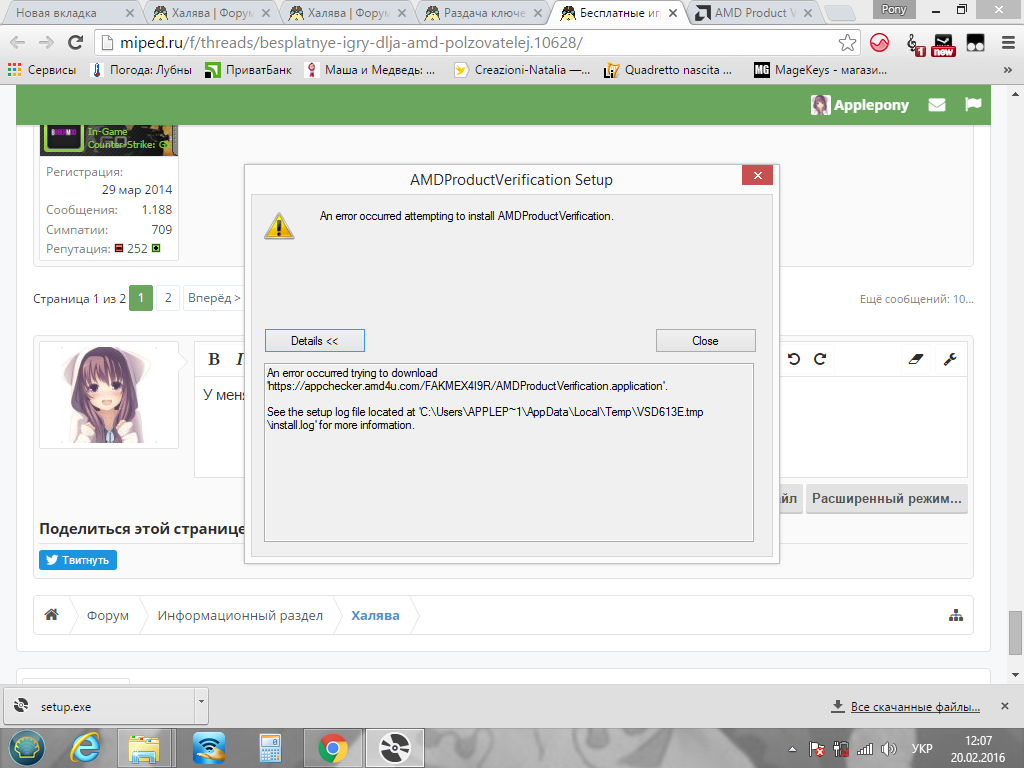Expand more bookmarks chevron
Screen dimensions: 1024x768
(1008, 70)
